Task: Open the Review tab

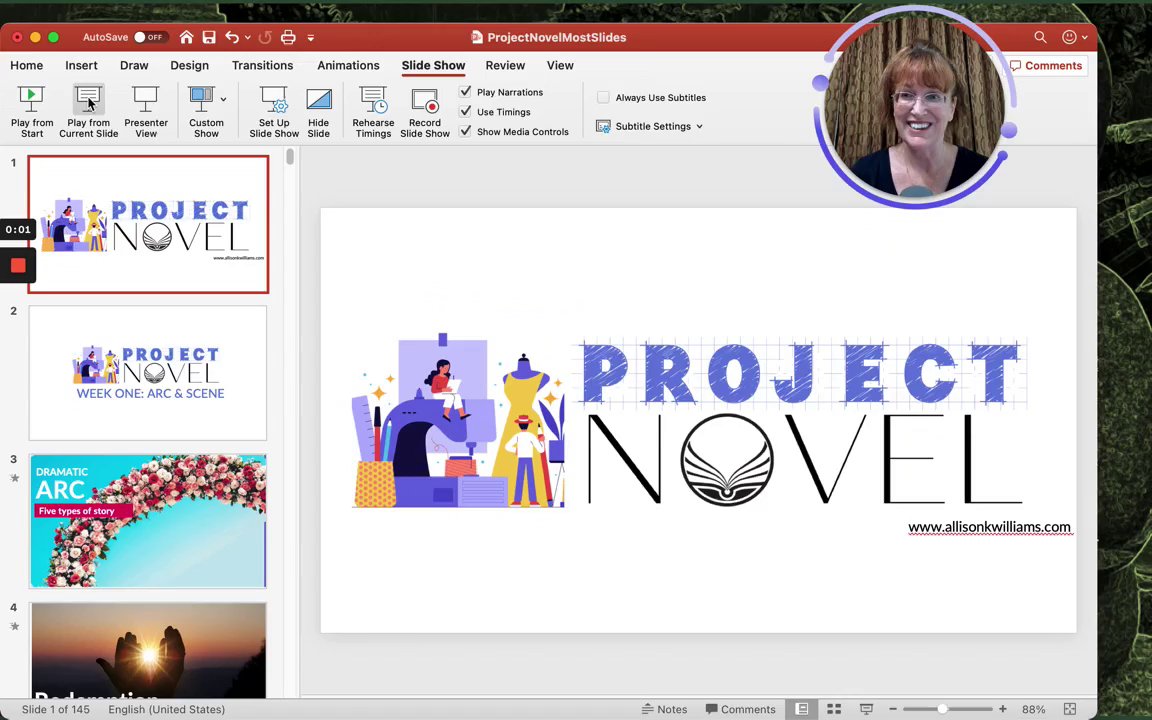Action: click(x=505, y=65)
